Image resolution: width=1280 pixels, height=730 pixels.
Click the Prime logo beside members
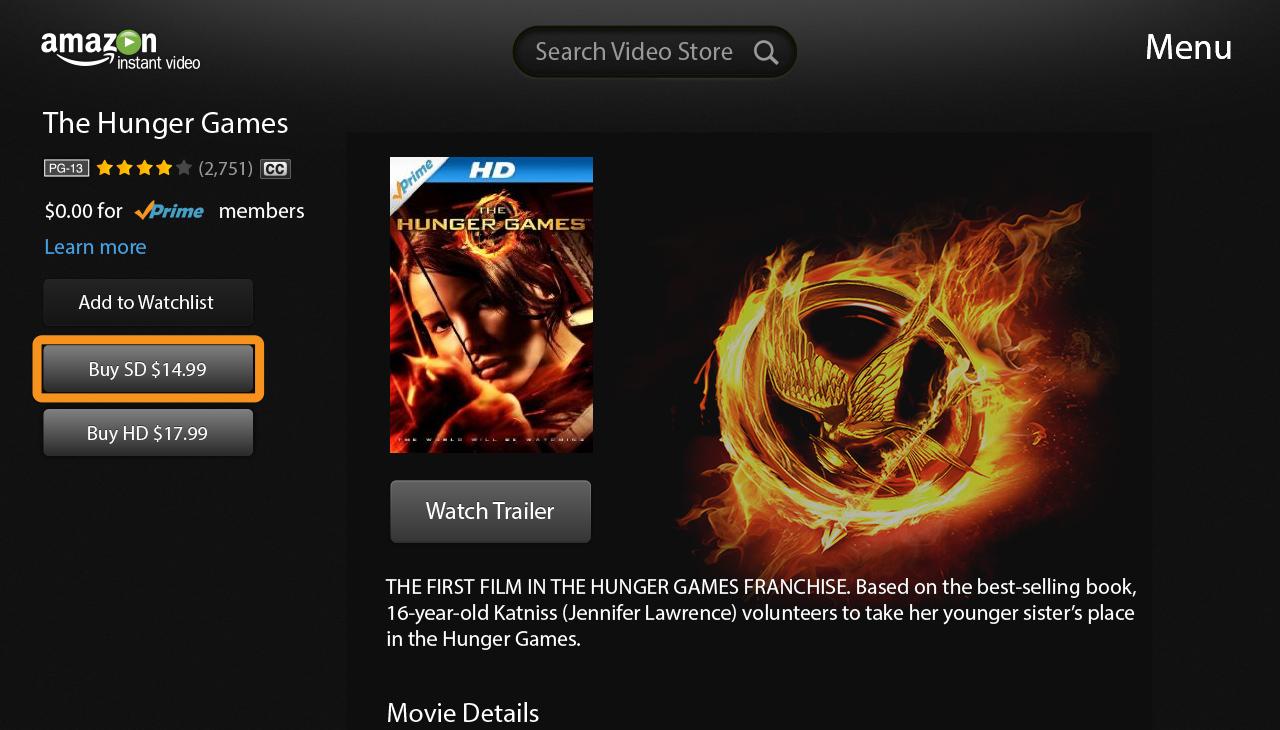169,210
